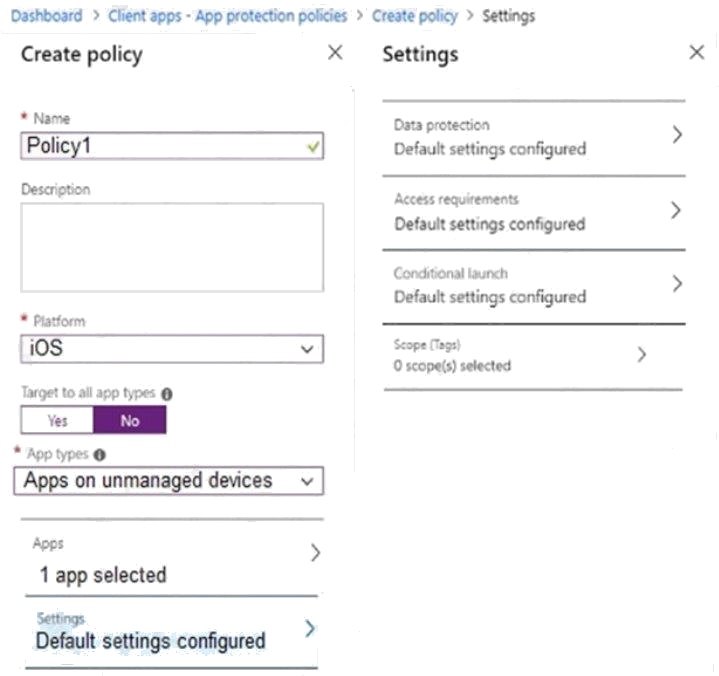The width and height of the screenshot is (719, 676).
Task: Open Access requirements chevron arrow
Action: pyautogui.click(x=675, y=211)
